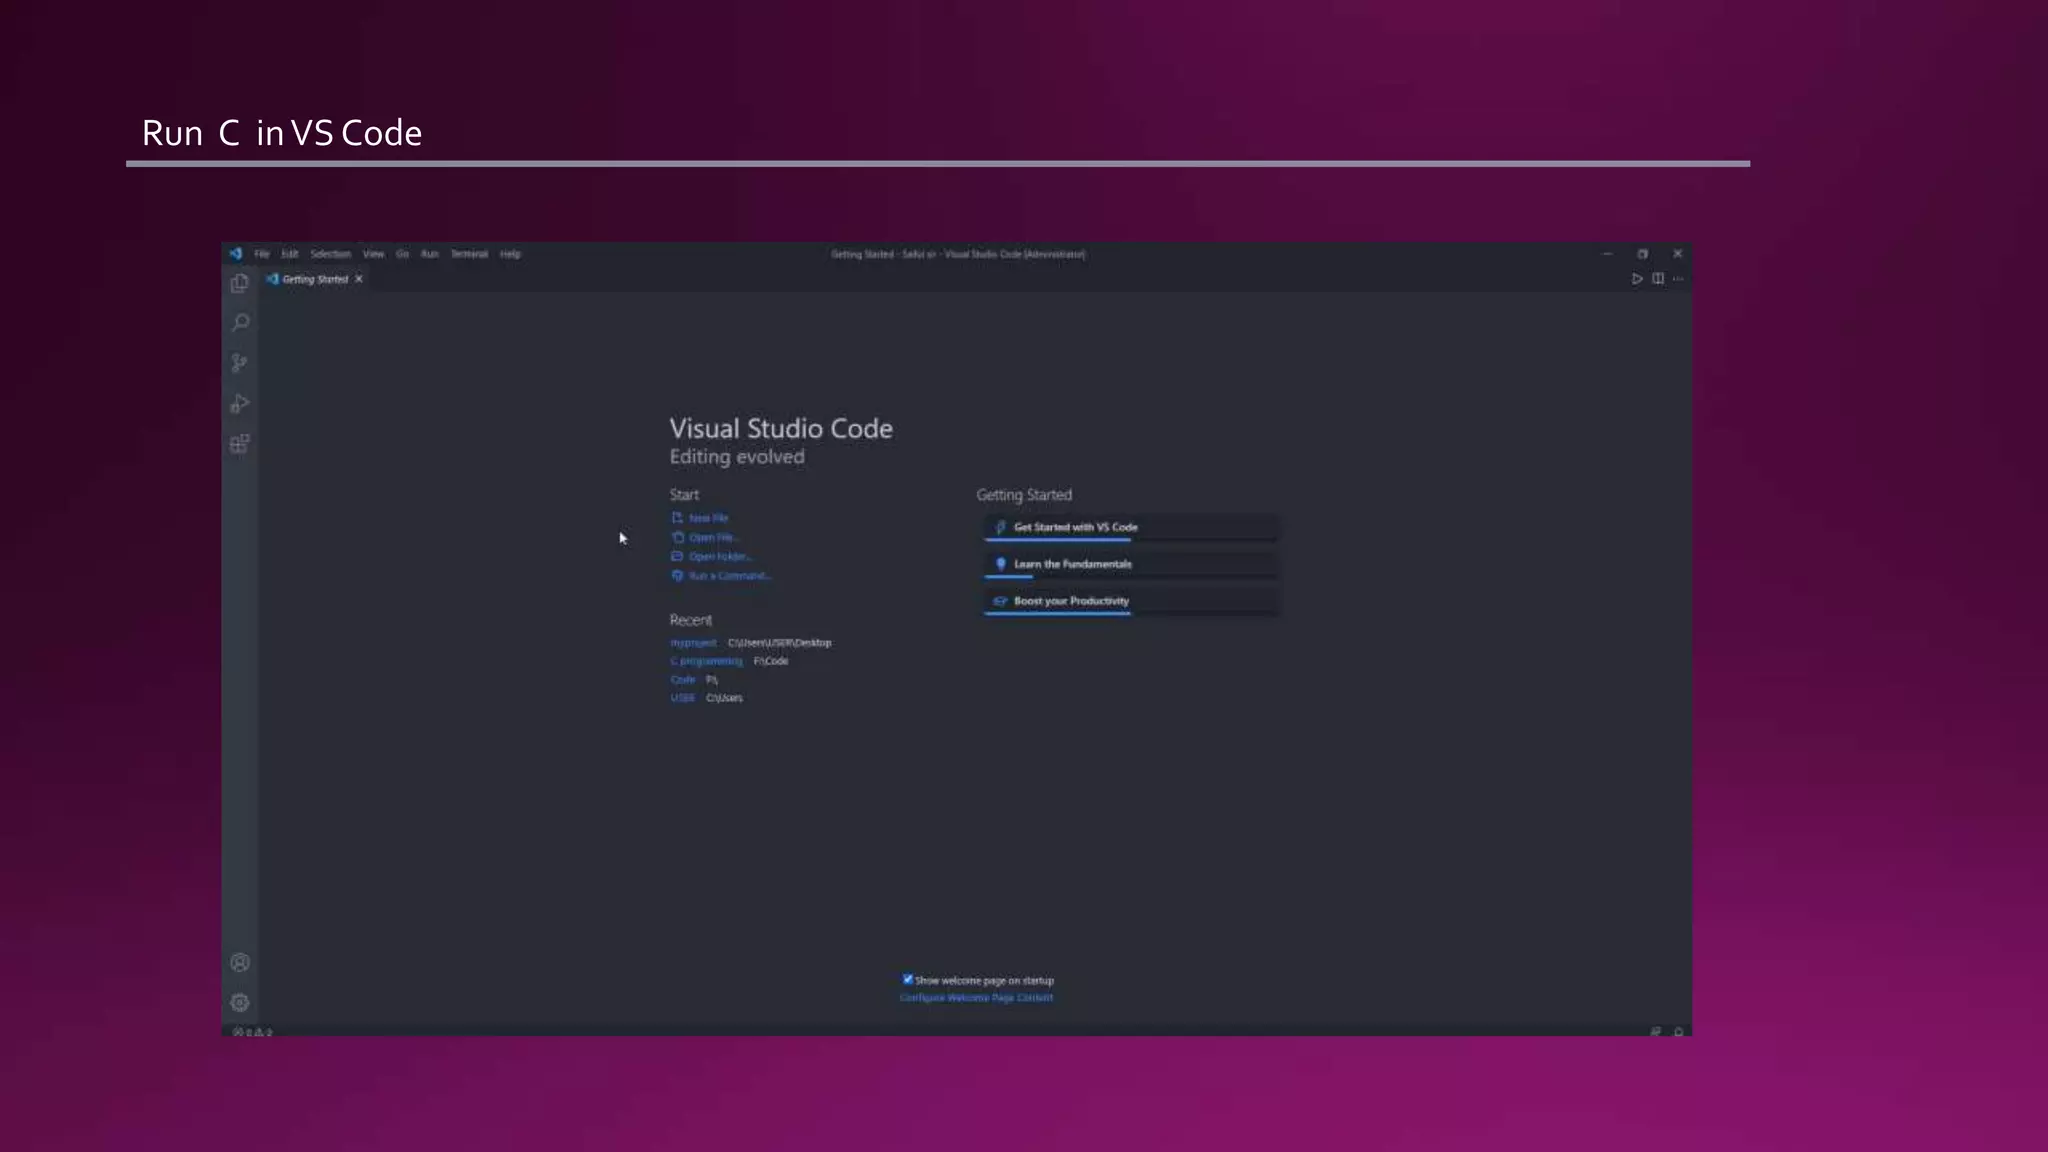
Task: Open the Run and Debug view icon
Action: click(x=240, y=403)
